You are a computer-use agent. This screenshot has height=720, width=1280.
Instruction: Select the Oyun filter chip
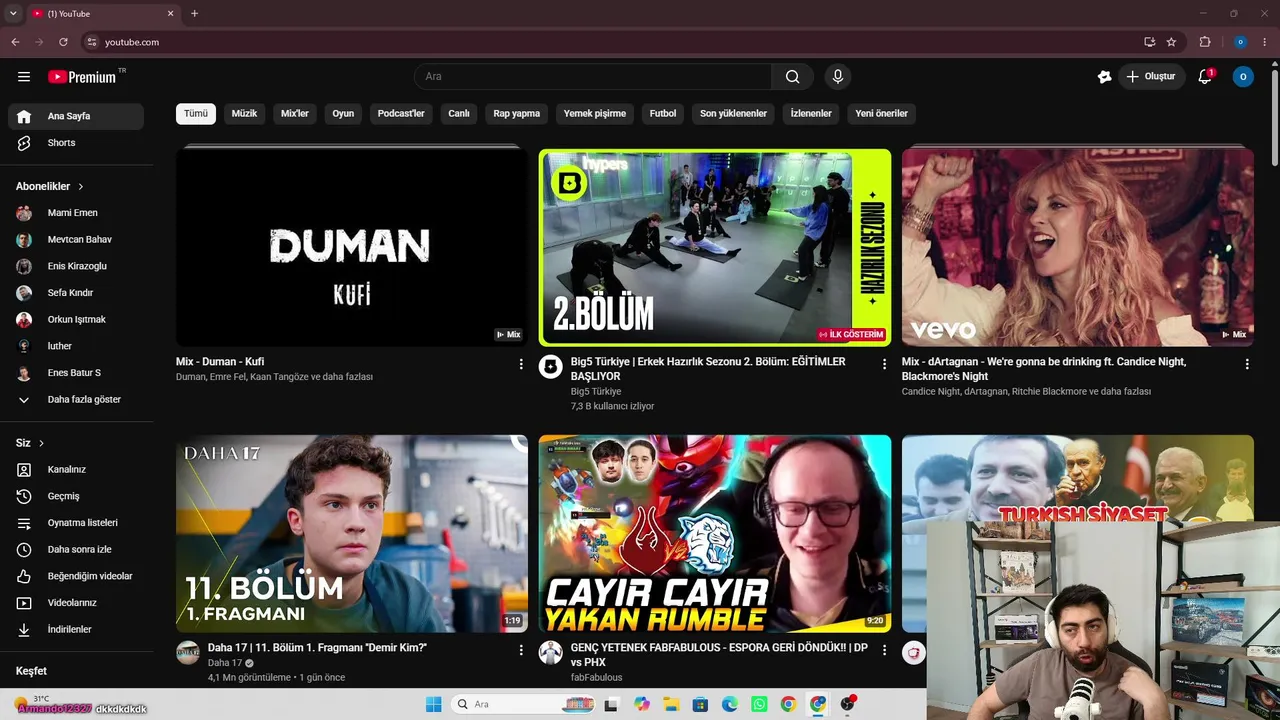click(343, 113)
